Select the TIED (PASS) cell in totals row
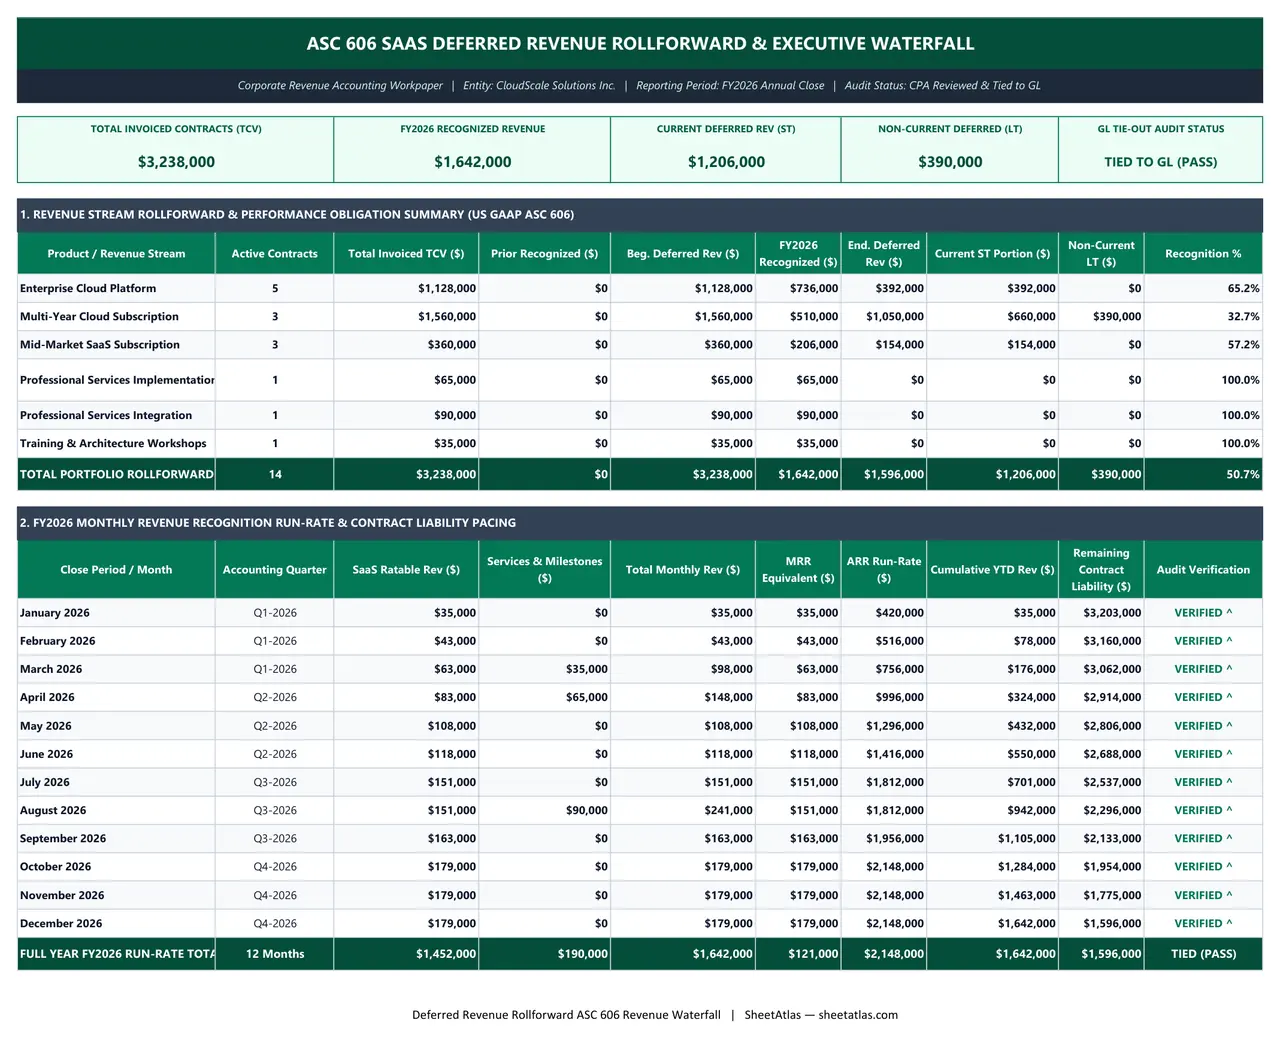1280x1038 pixels. 1203,954
